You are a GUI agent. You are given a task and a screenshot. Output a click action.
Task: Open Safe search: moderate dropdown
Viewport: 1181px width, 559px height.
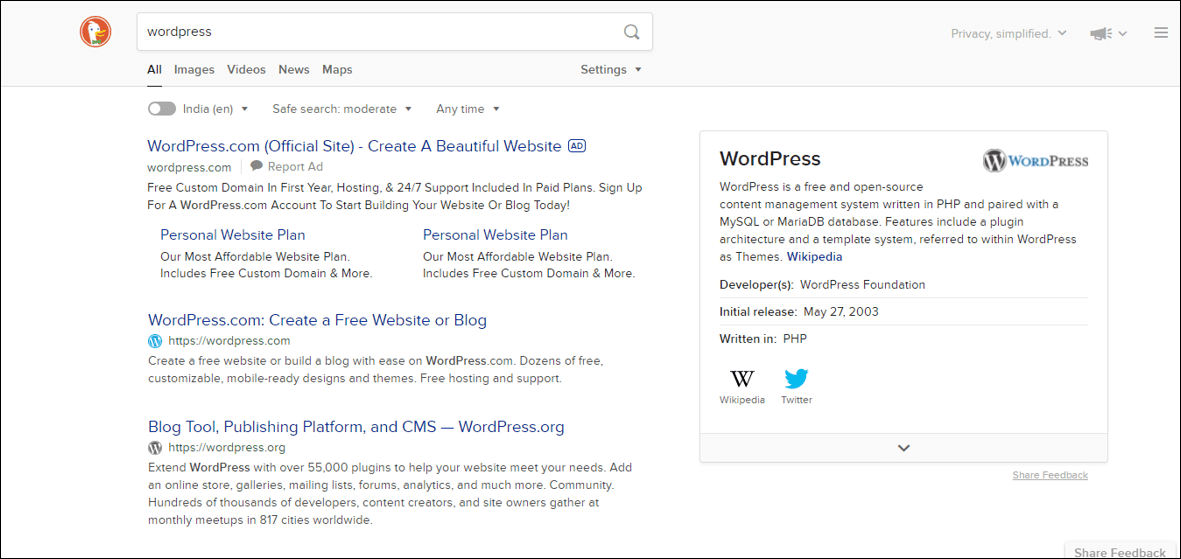[342, 109]
